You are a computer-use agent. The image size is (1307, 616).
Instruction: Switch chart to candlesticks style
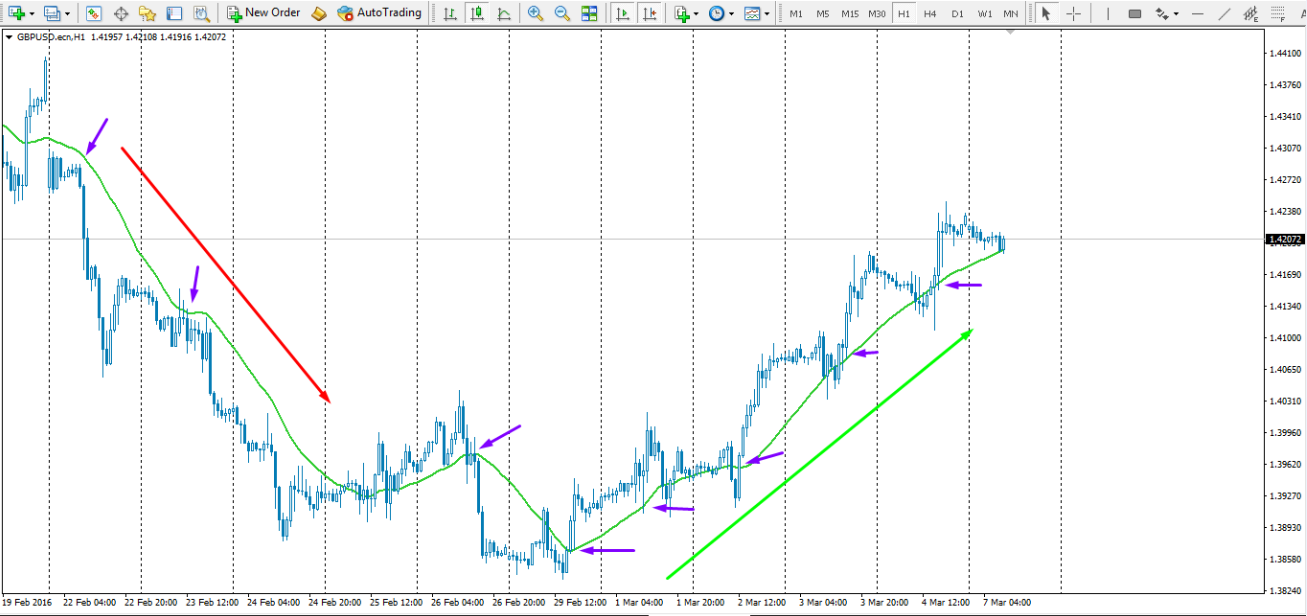pyautogui.click(x=477, y=13)
